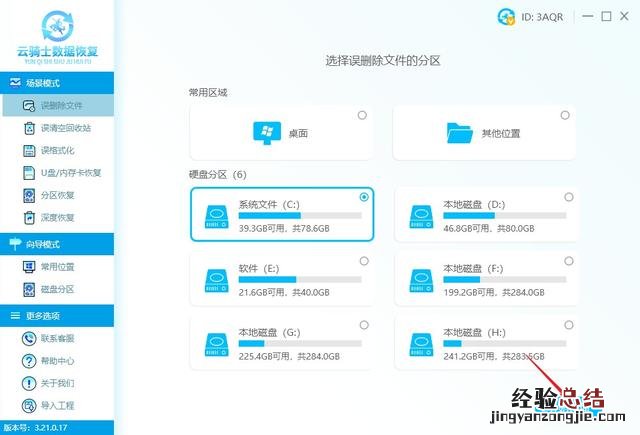Click the question mark icon beside 帮助中心
640x435 pixels.
click(29, 361)
